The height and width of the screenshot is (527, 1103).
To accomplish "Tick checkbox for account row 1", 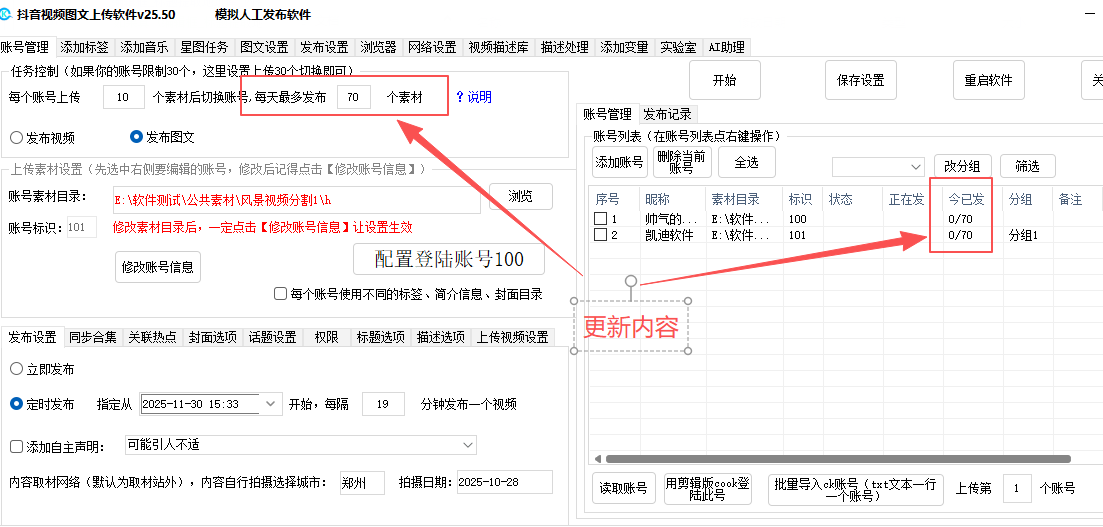I will pos(600,220).
